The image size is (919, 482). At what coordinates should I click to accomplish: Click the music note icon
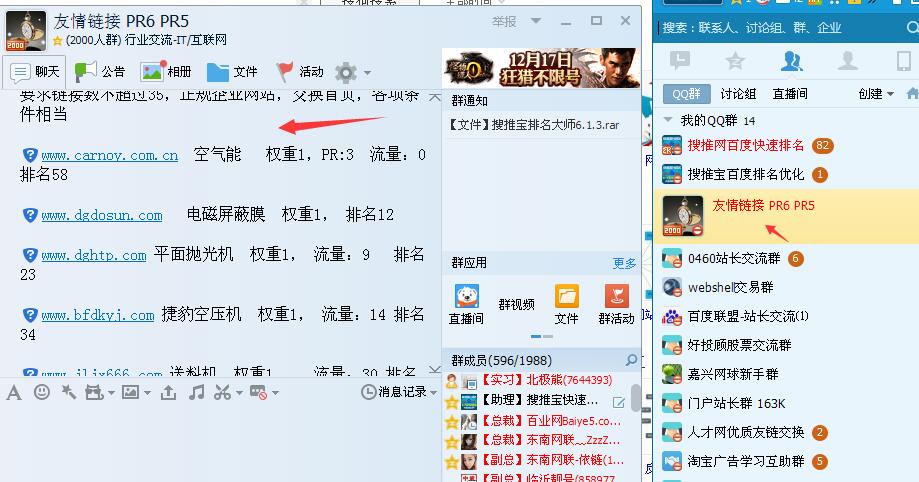196,392
